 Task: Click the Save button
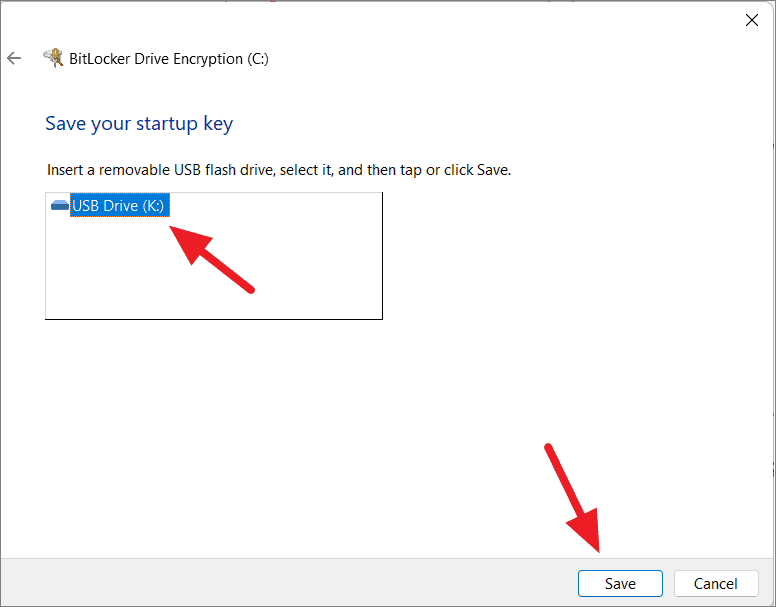(x=620, y=584)
